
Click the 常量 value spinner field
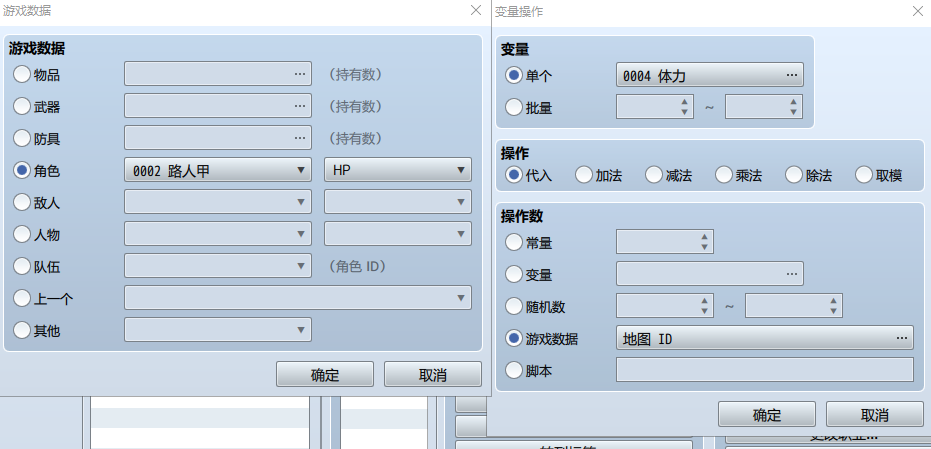pos(665,242)
